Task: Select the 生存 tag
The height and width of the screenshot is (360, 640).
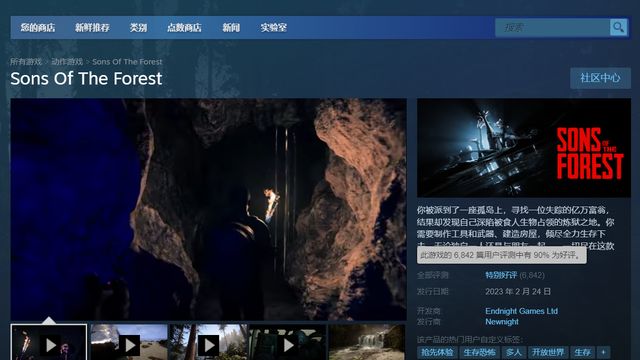Action: click(582, 352)
